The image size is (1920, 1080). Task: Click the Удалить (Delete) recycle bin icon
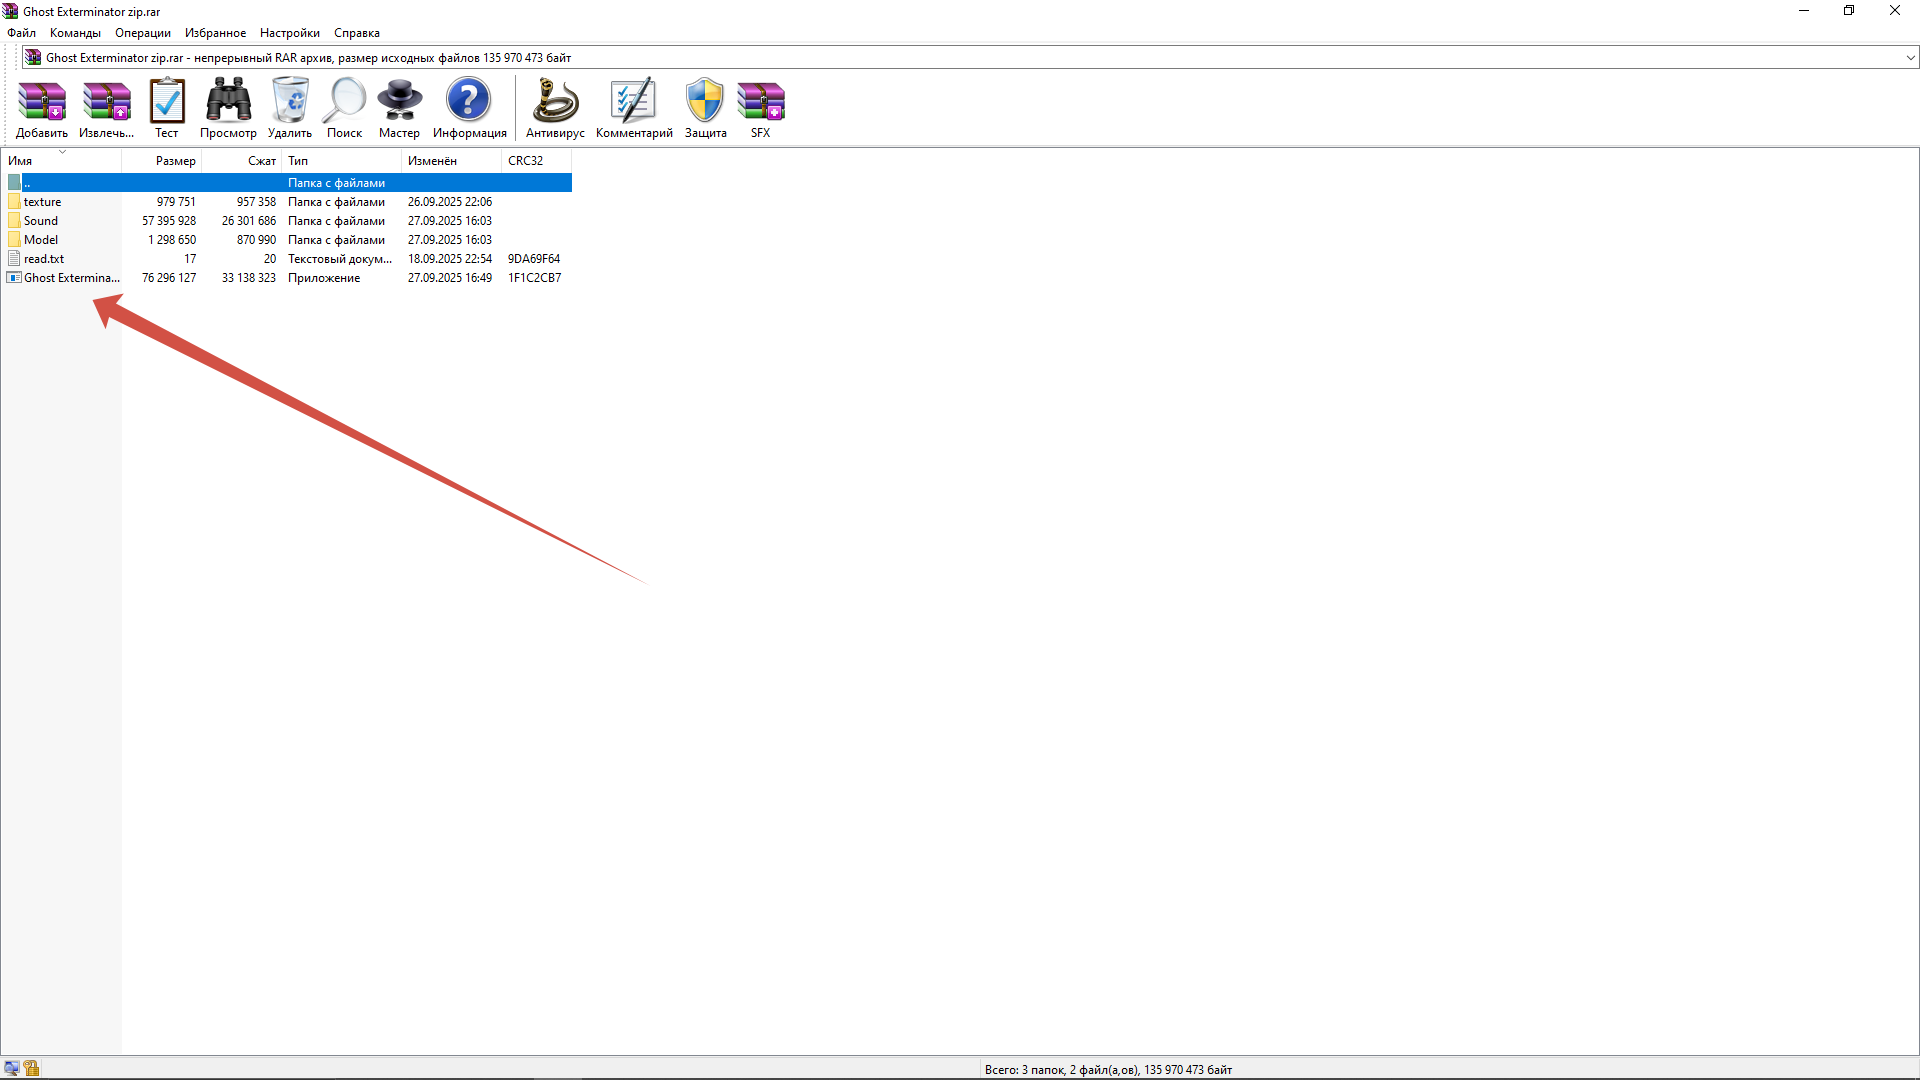(x=290, y=108)
